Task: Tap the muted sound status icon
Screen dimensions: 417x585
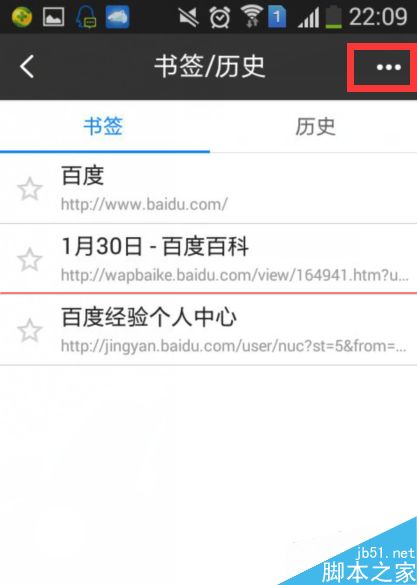Action: tap(188, 17)
